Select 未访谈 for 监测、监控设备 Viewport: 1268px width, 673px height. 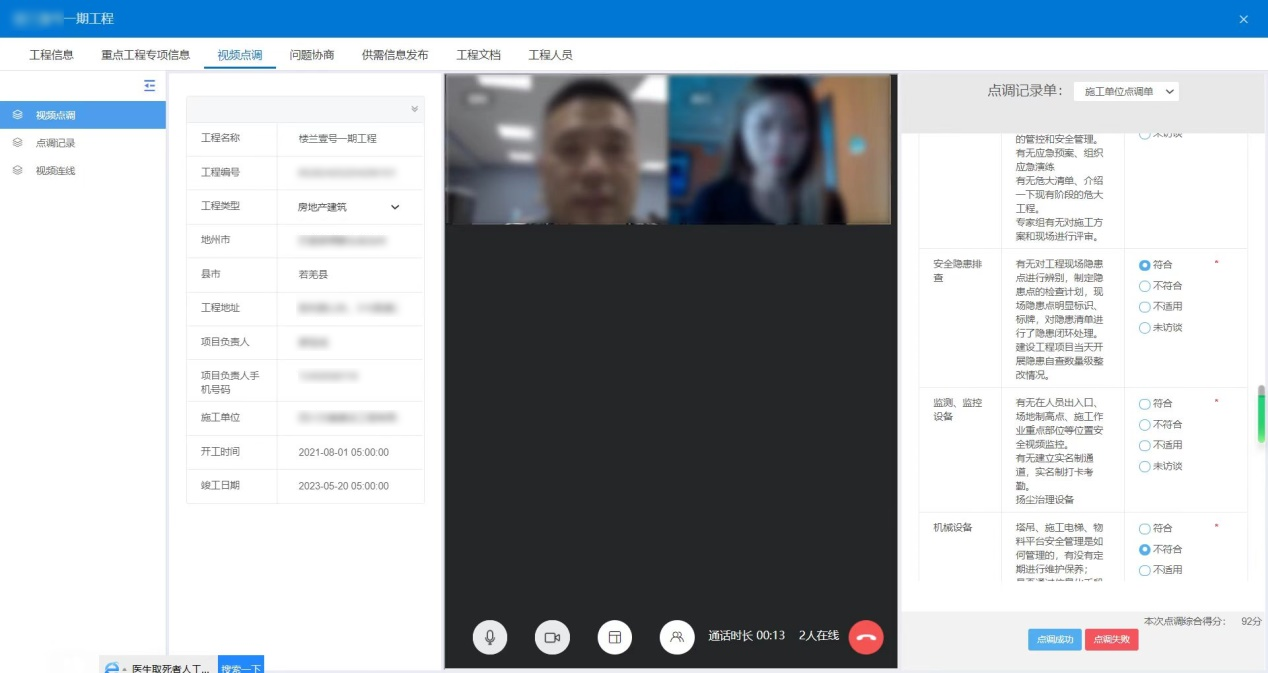[x=1145, y=466]
